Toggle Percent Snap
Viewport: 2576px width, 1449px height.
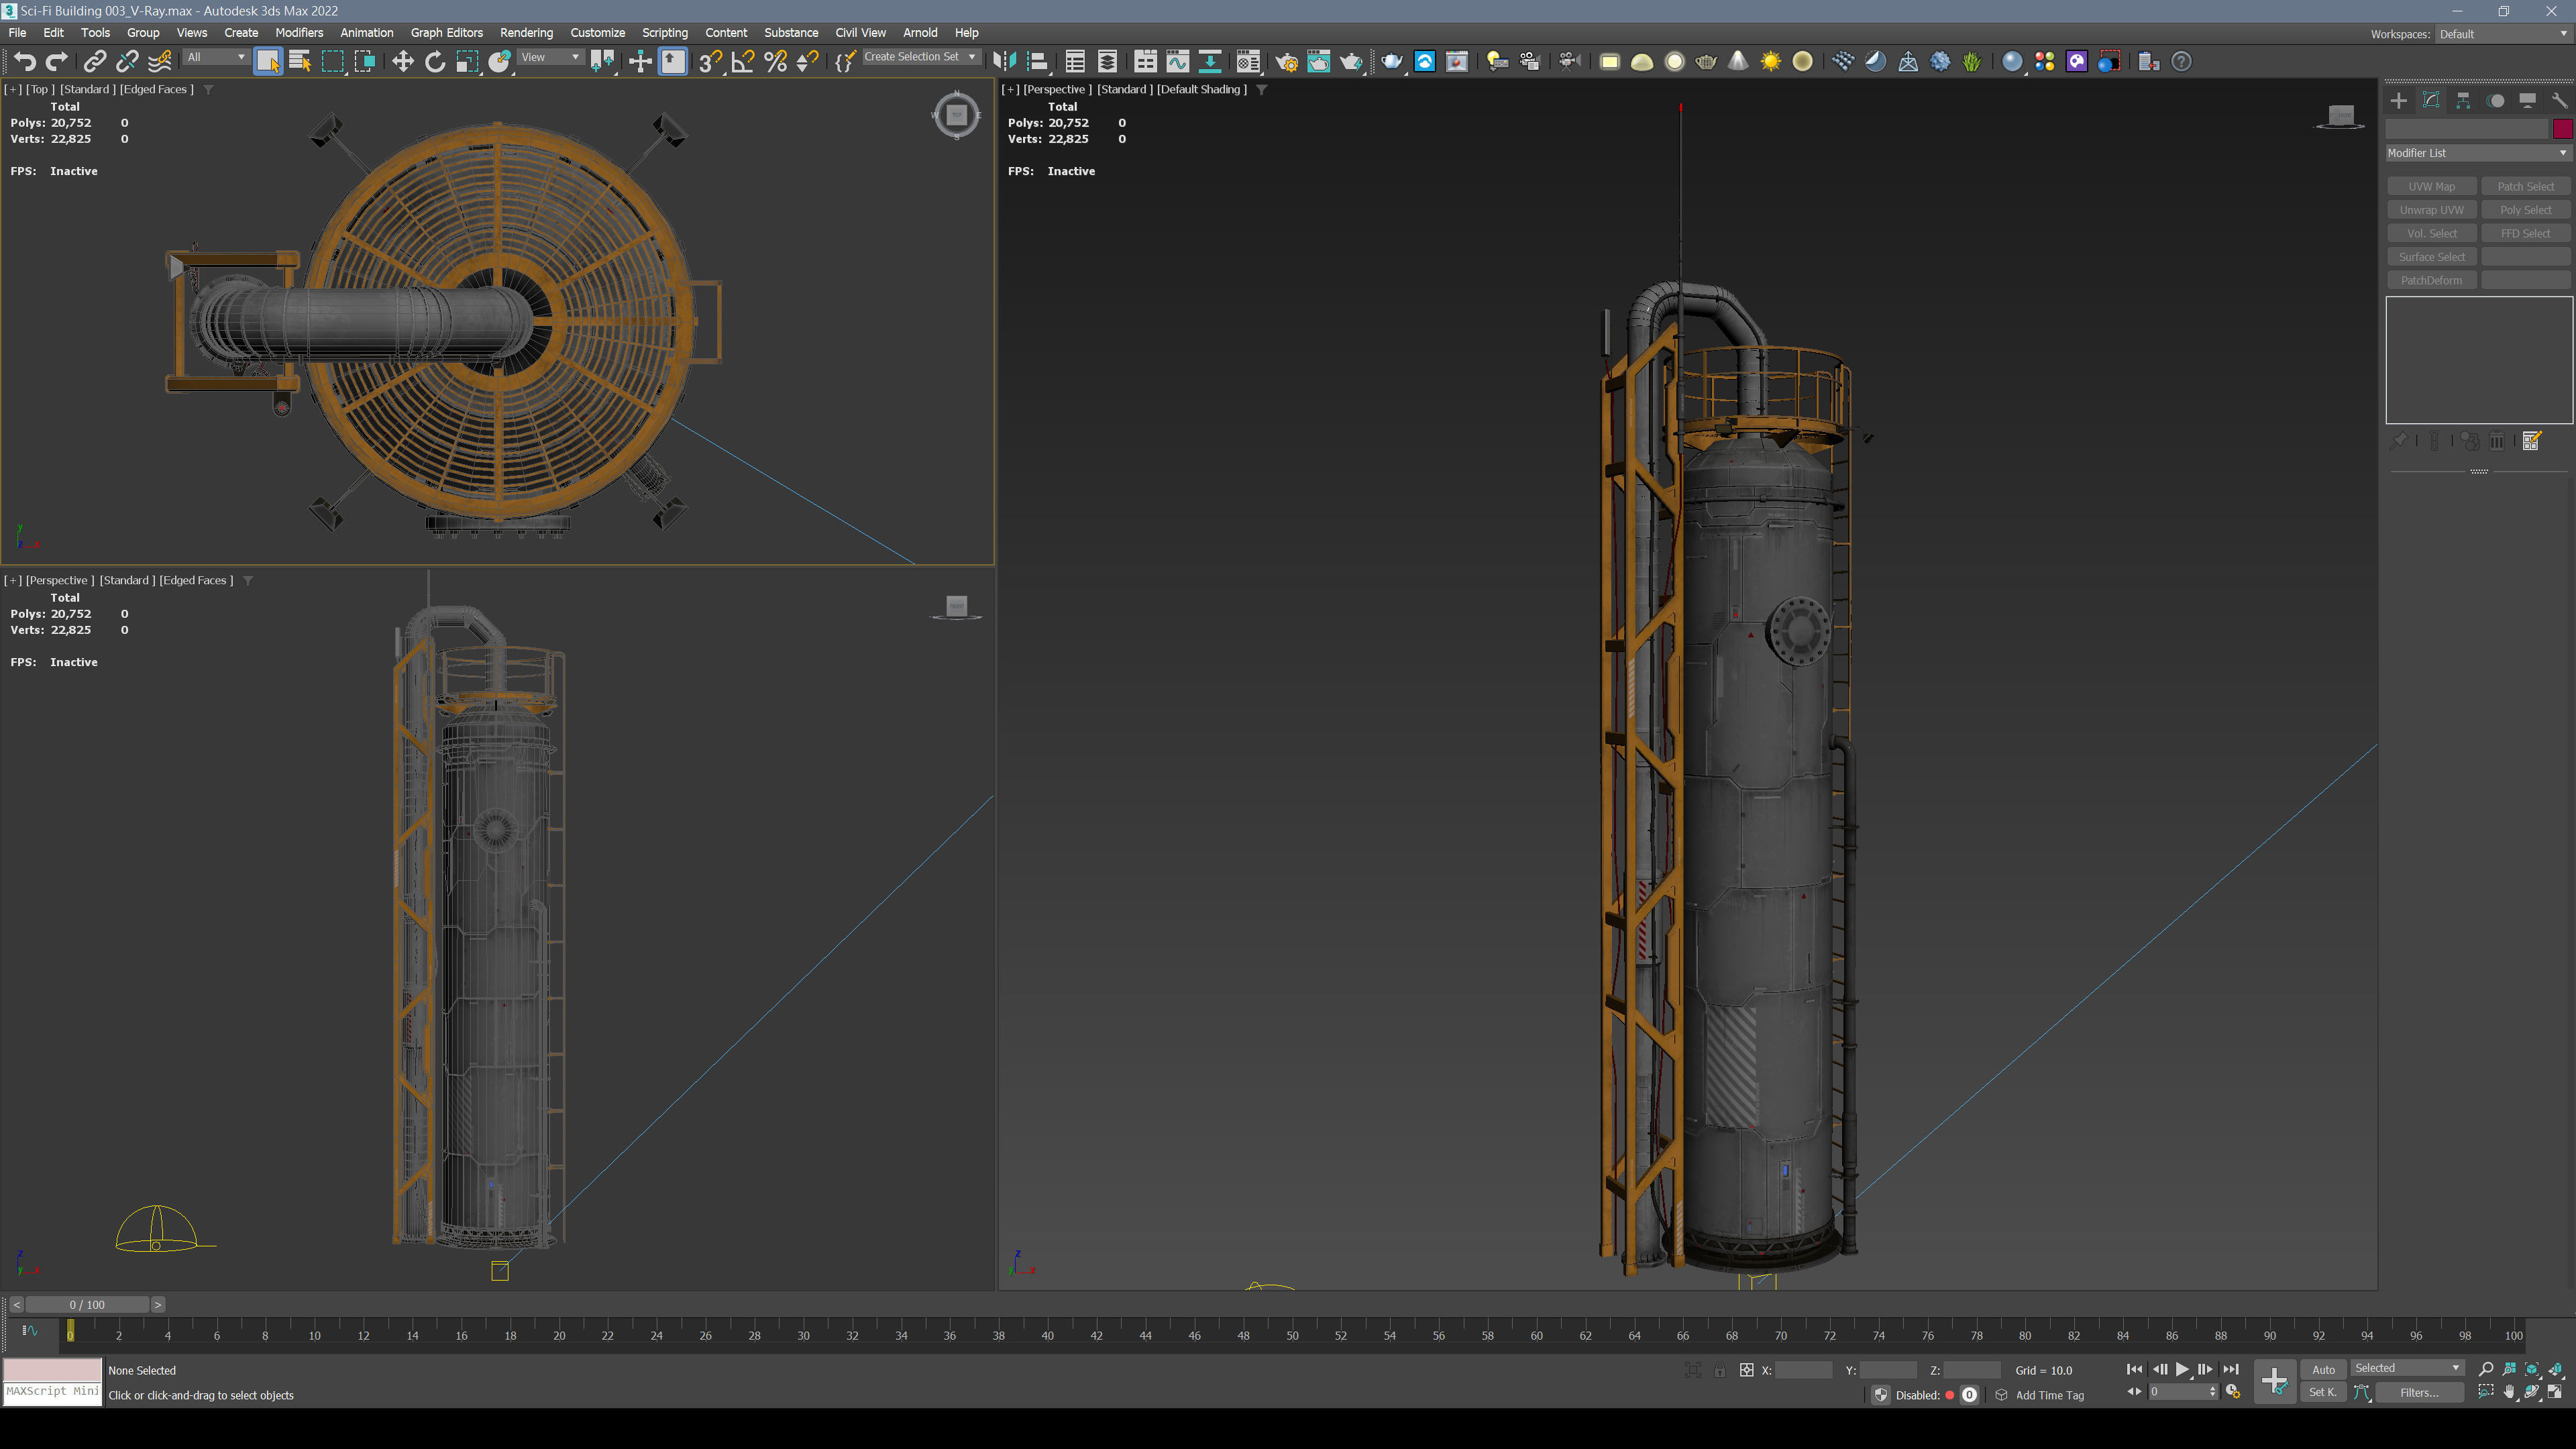(x=775, y=62)
